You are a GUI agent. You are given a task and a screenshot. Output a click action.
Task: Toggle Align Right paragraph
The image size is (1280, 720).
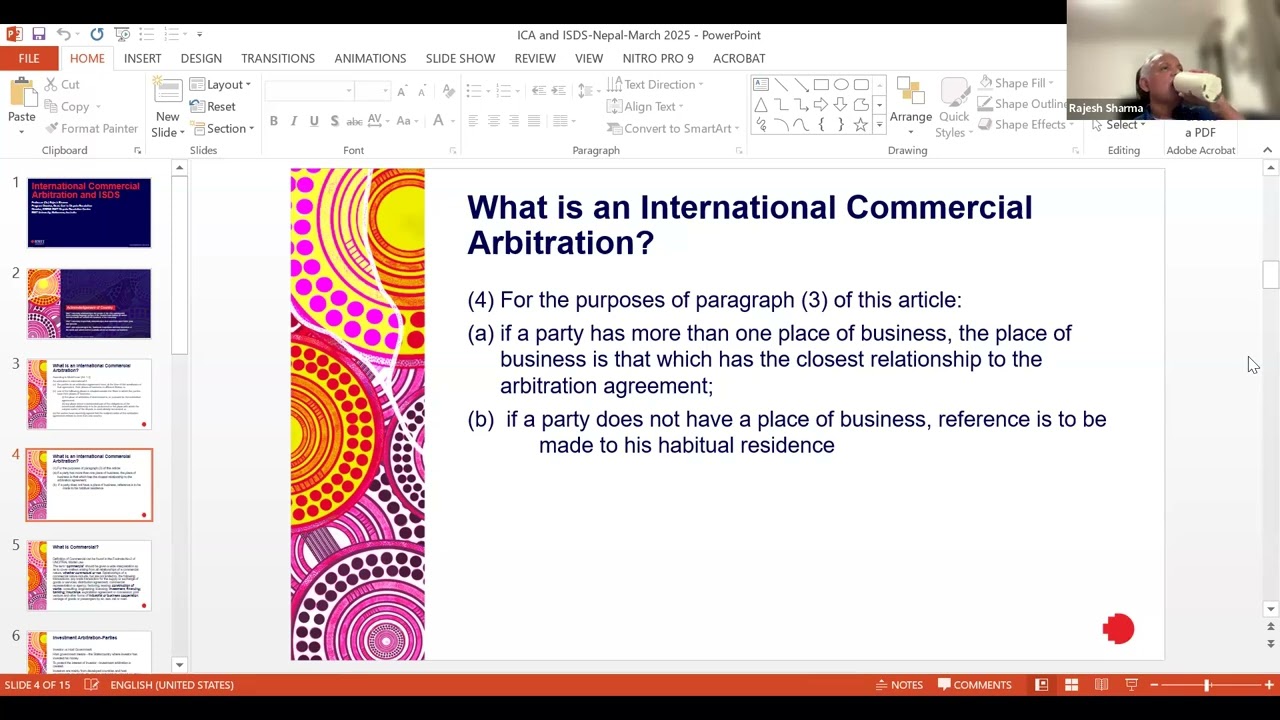coord(513,121)
